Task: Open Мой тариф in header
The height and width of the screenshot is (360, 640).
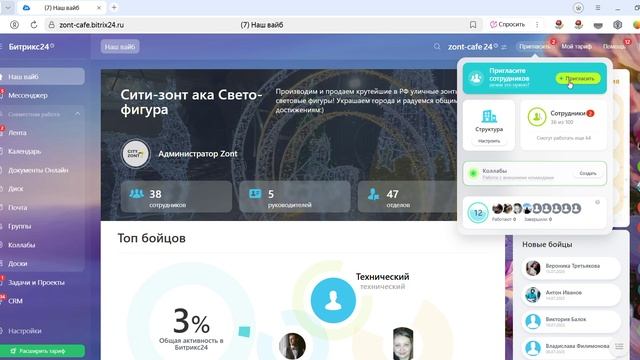Action: [x=576, y=47]
